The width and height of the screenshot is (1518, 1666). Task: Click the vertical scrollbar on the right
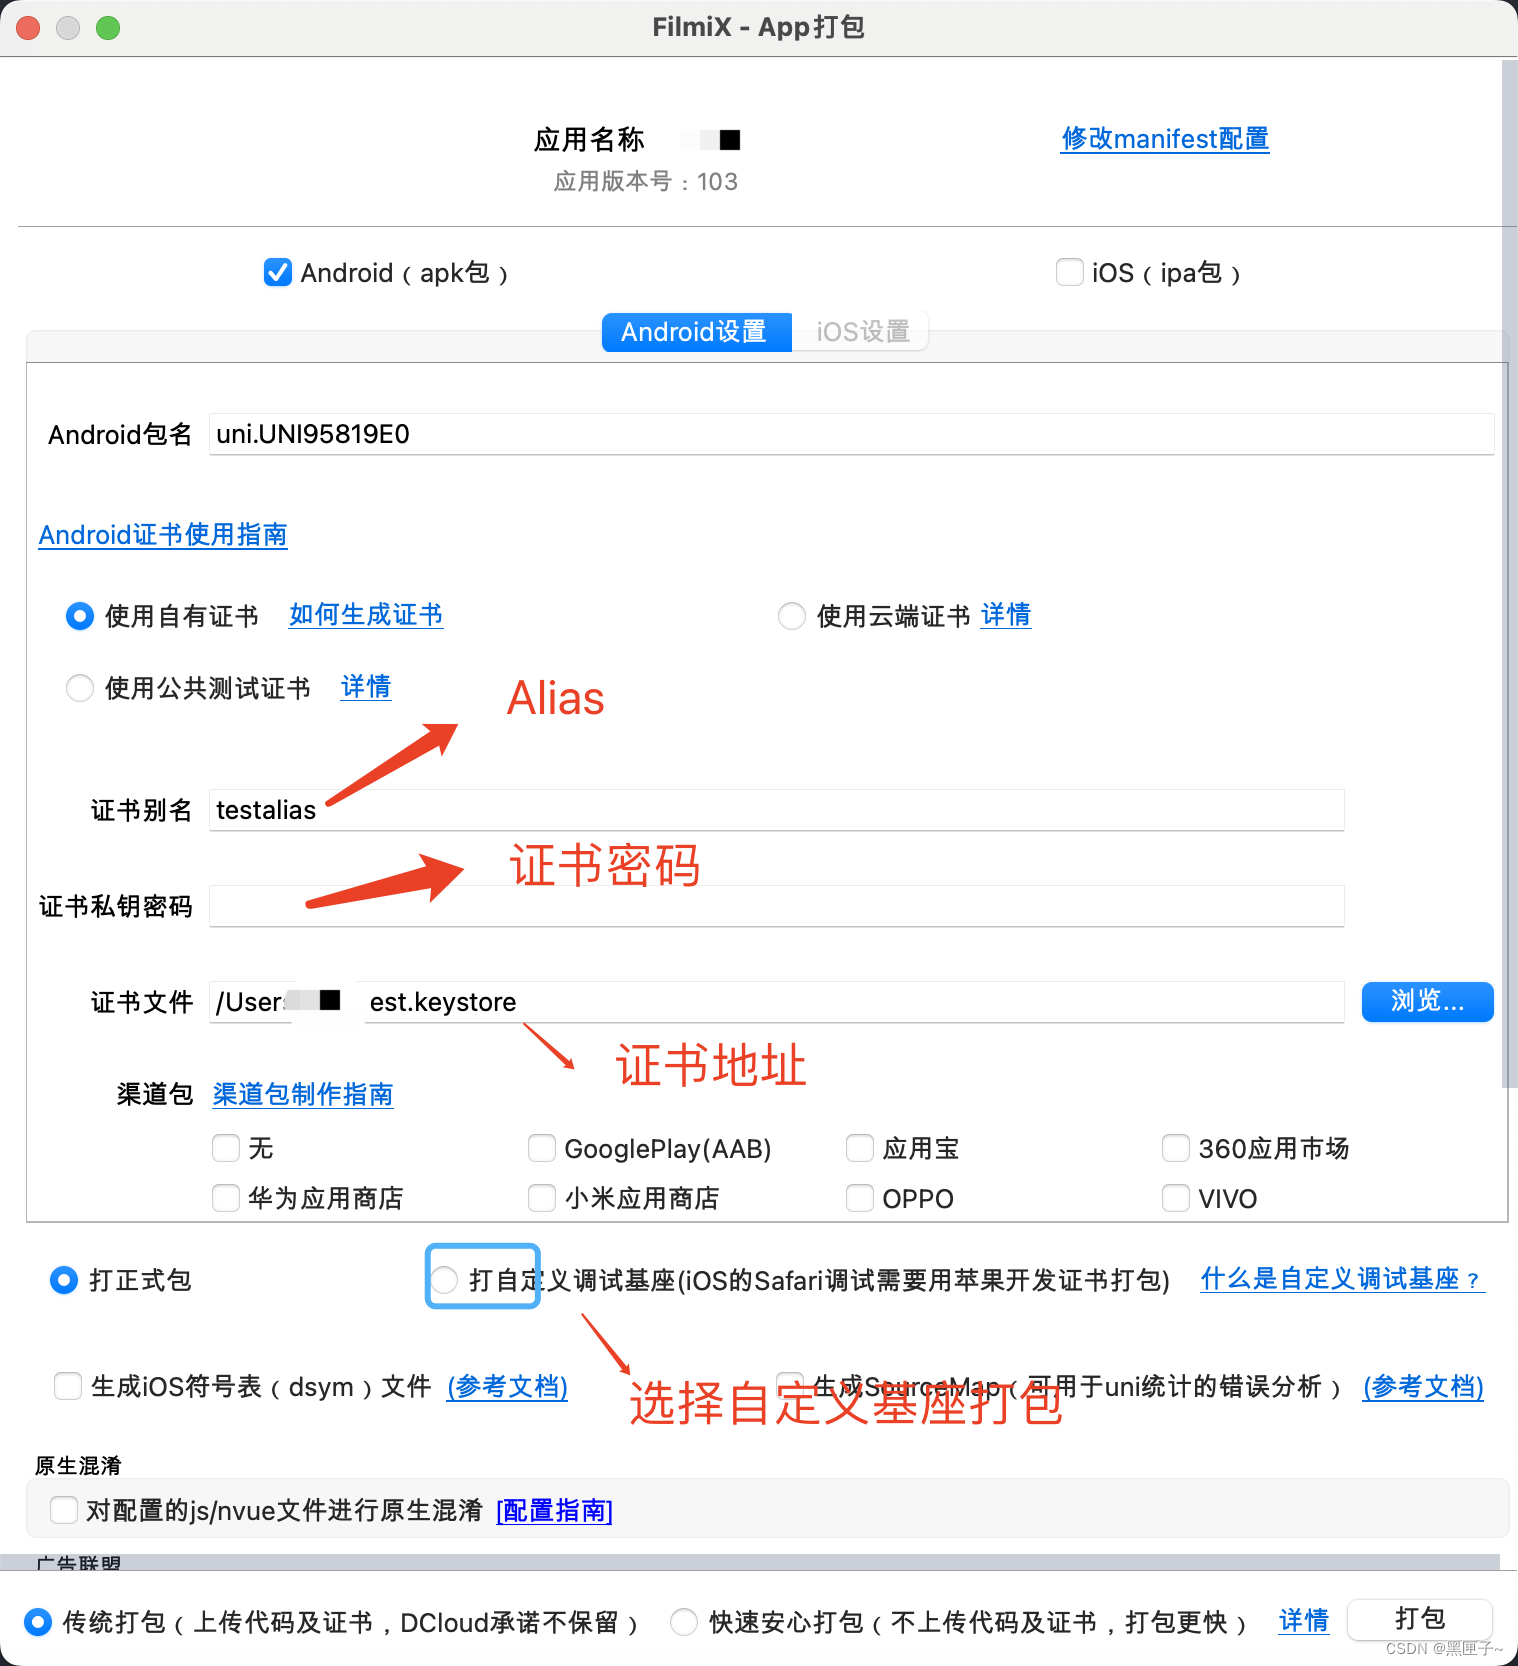pyautogui.click(x=1509, y=575)
